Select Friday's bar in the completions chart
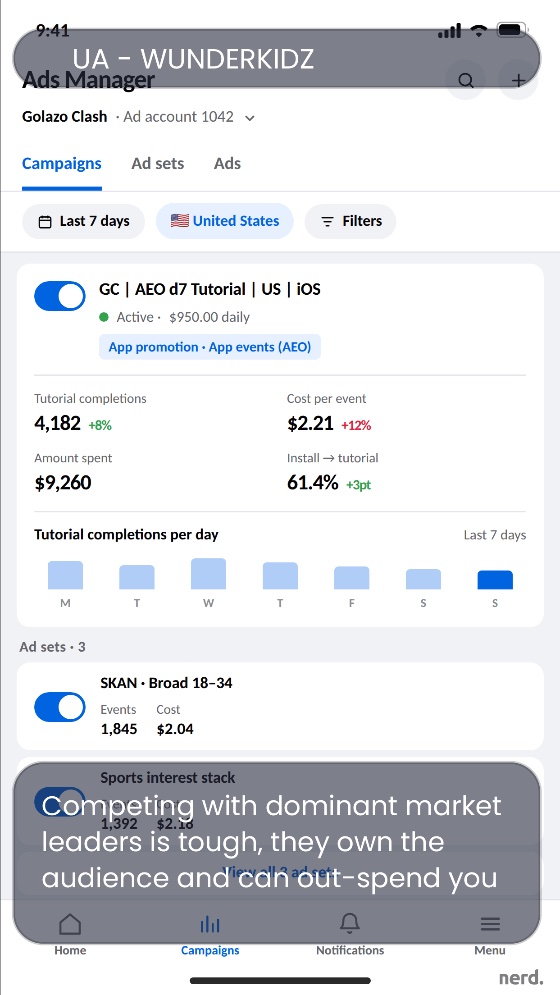The width and height of the screenshot is (560, 995). tap(352, 577)
